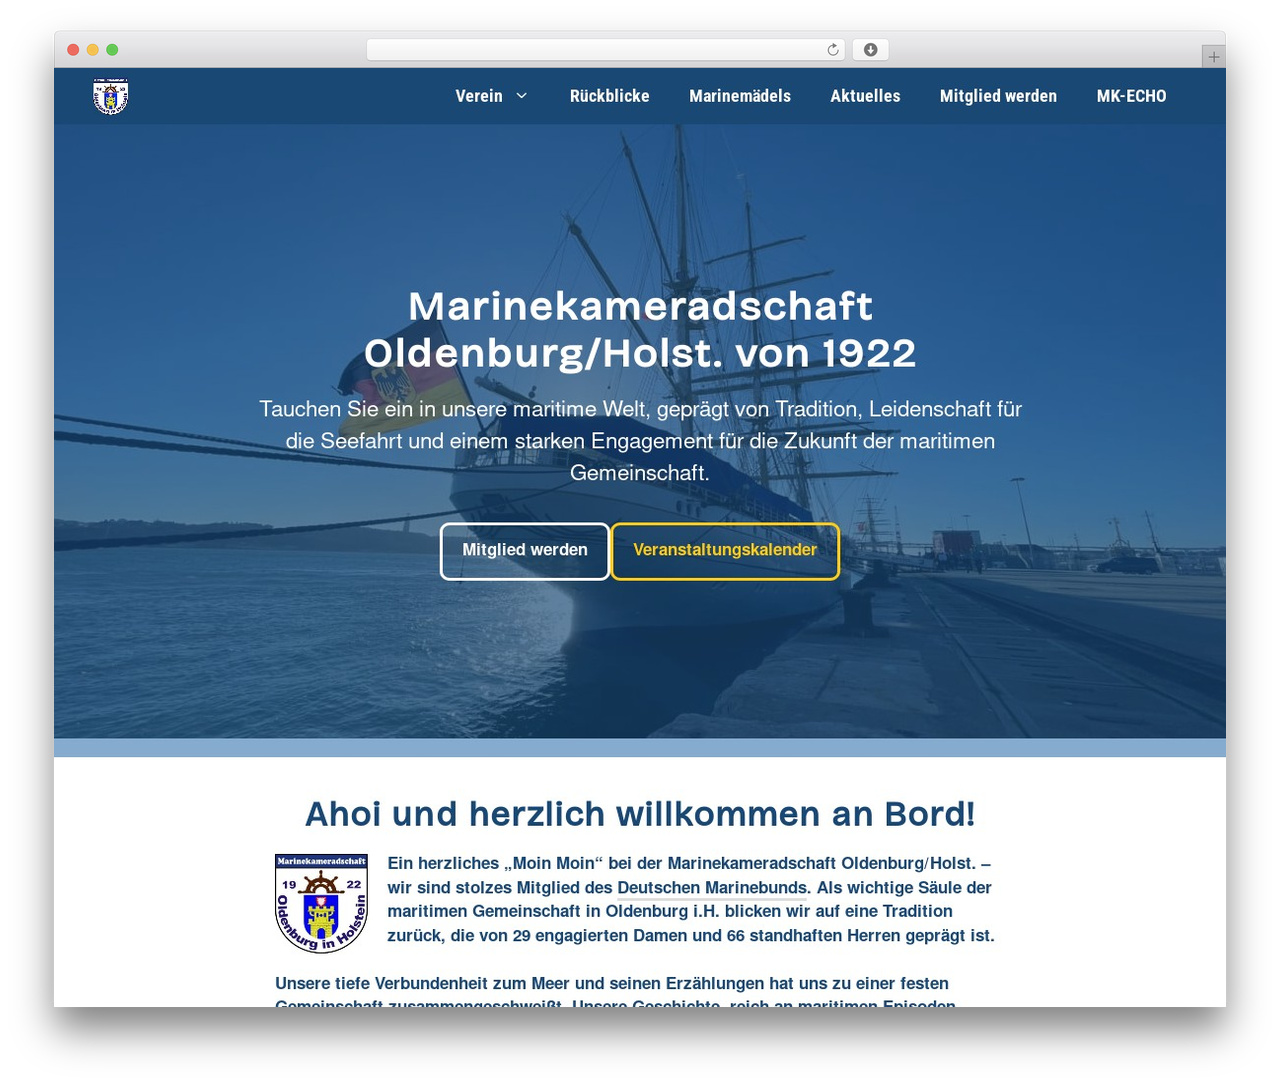This screenshot has height=1084, width=1280.
Task: Close the browser window with red button
Action: click(73, 50)
